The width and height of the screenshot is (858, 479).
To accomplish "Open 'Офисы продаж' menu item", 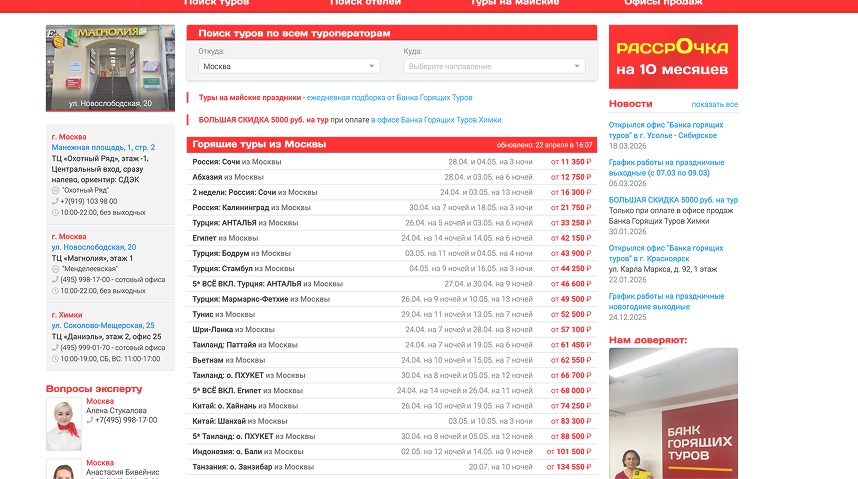I will [663, 3].
